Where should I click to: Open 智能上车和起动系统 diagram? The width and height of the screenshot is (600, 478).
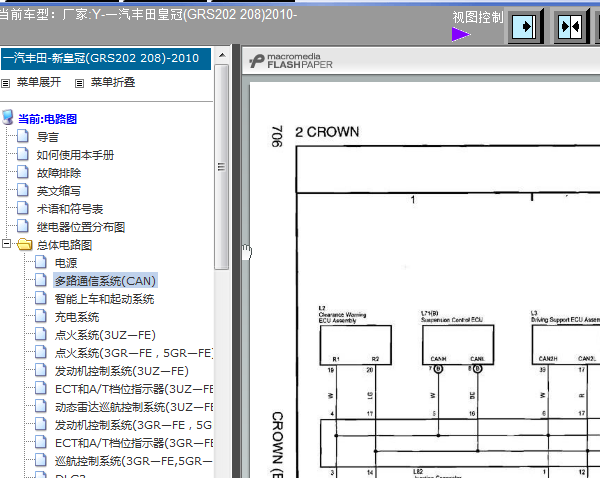tap(104, 299)
